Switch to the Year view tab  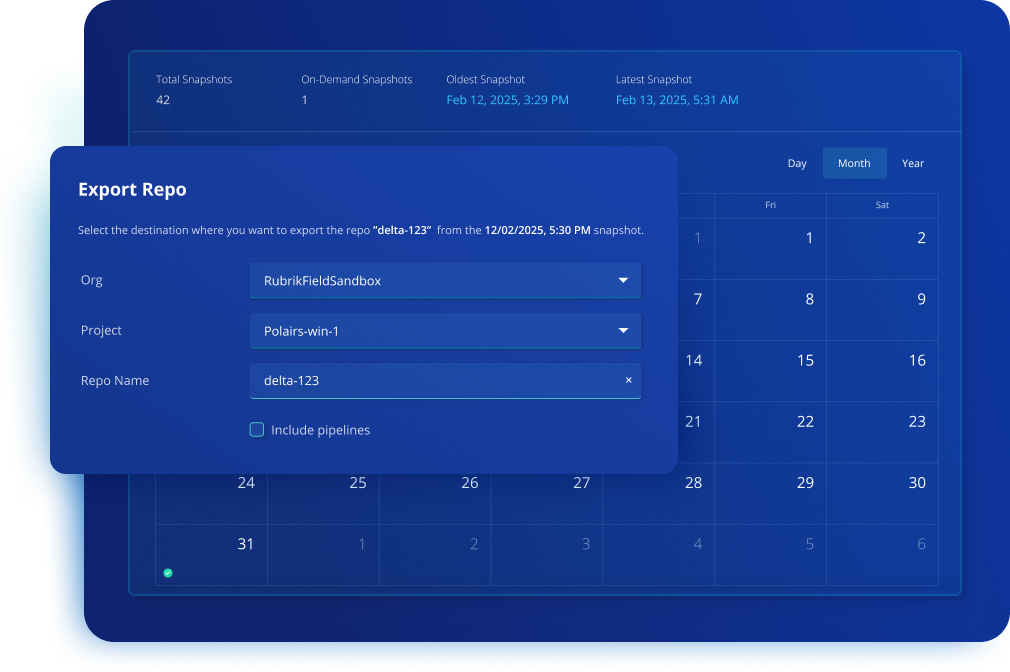point(912,163)
